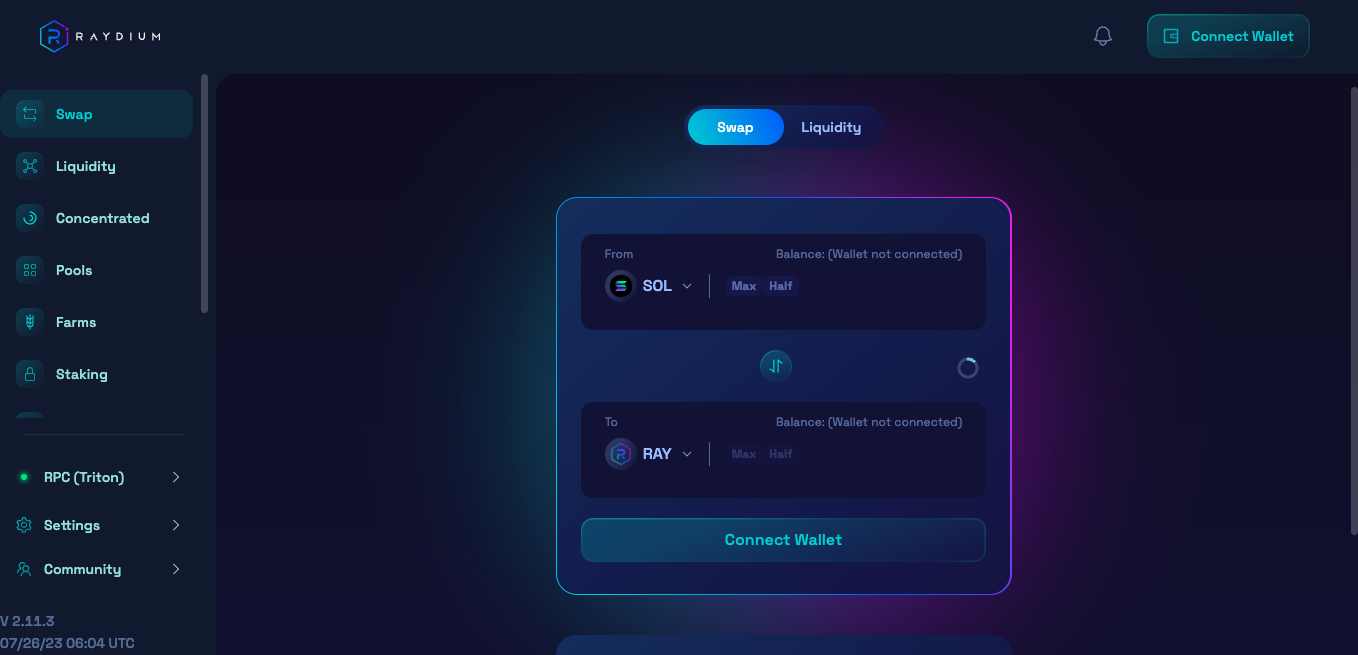Click the swap direction arrows icon
1358x655 pixels.
[x=776, y=366]
